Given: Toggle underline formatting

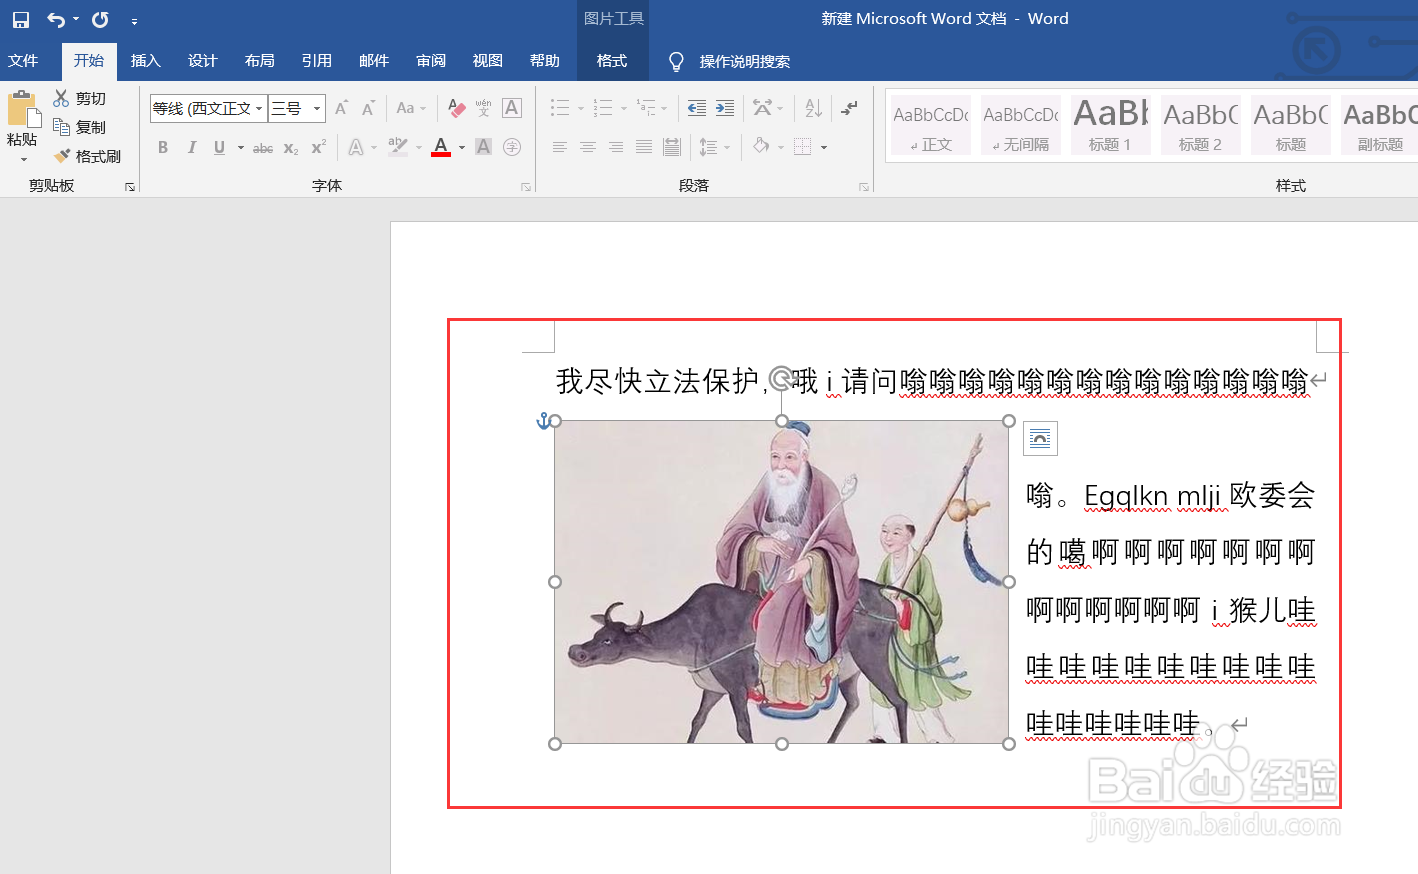Looking at the screenshot, I should pos(219,147).
